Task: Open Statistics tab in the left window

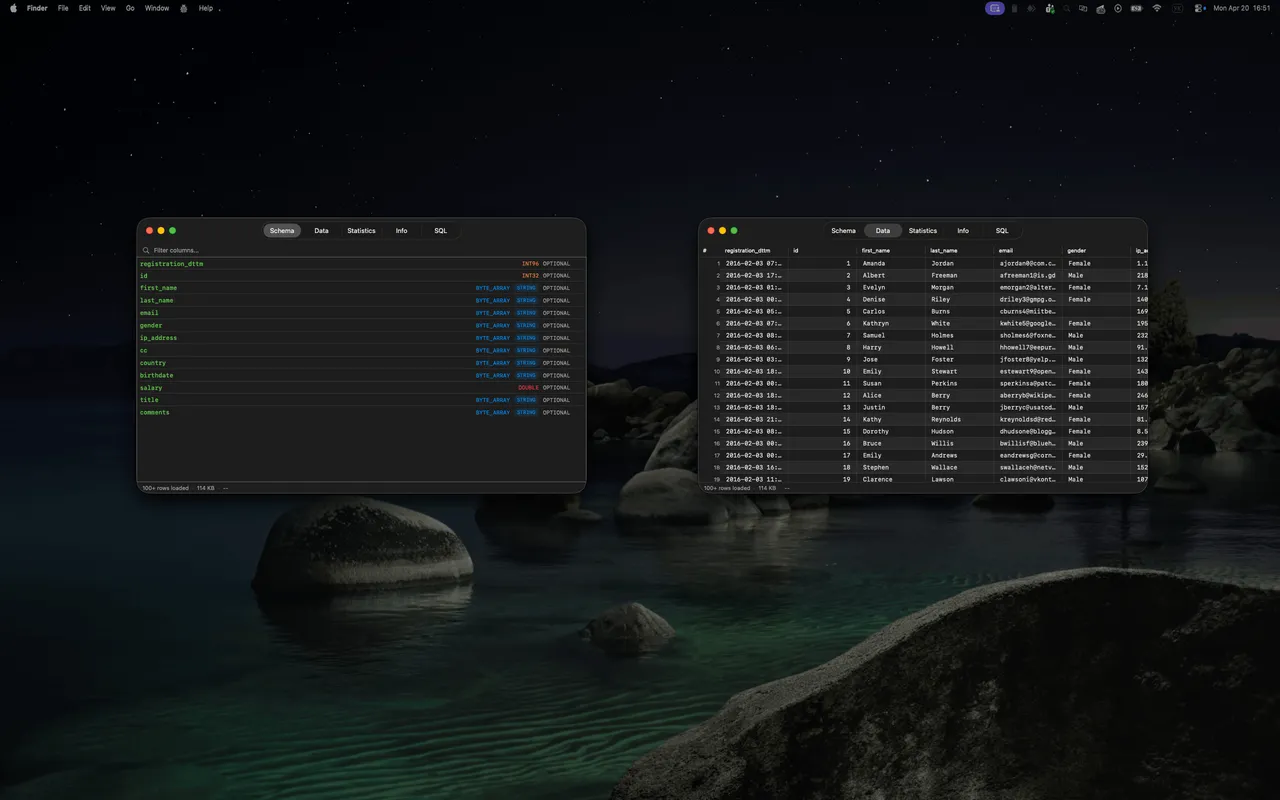Action: point(361,231)
